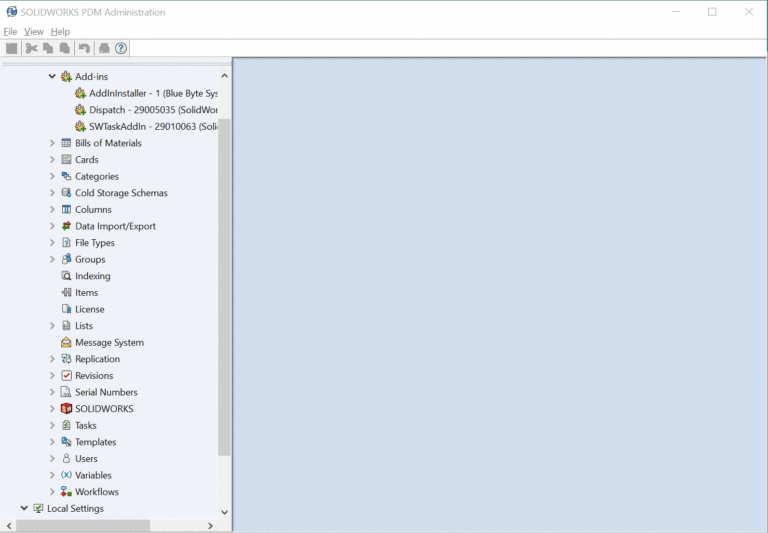Click the Templates icon
768x533 pixels.
(x=66, y=442)
